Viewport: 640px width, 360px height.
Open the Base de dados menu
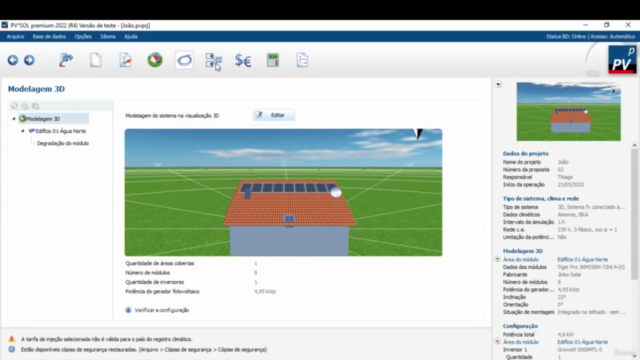click(49, 36)
